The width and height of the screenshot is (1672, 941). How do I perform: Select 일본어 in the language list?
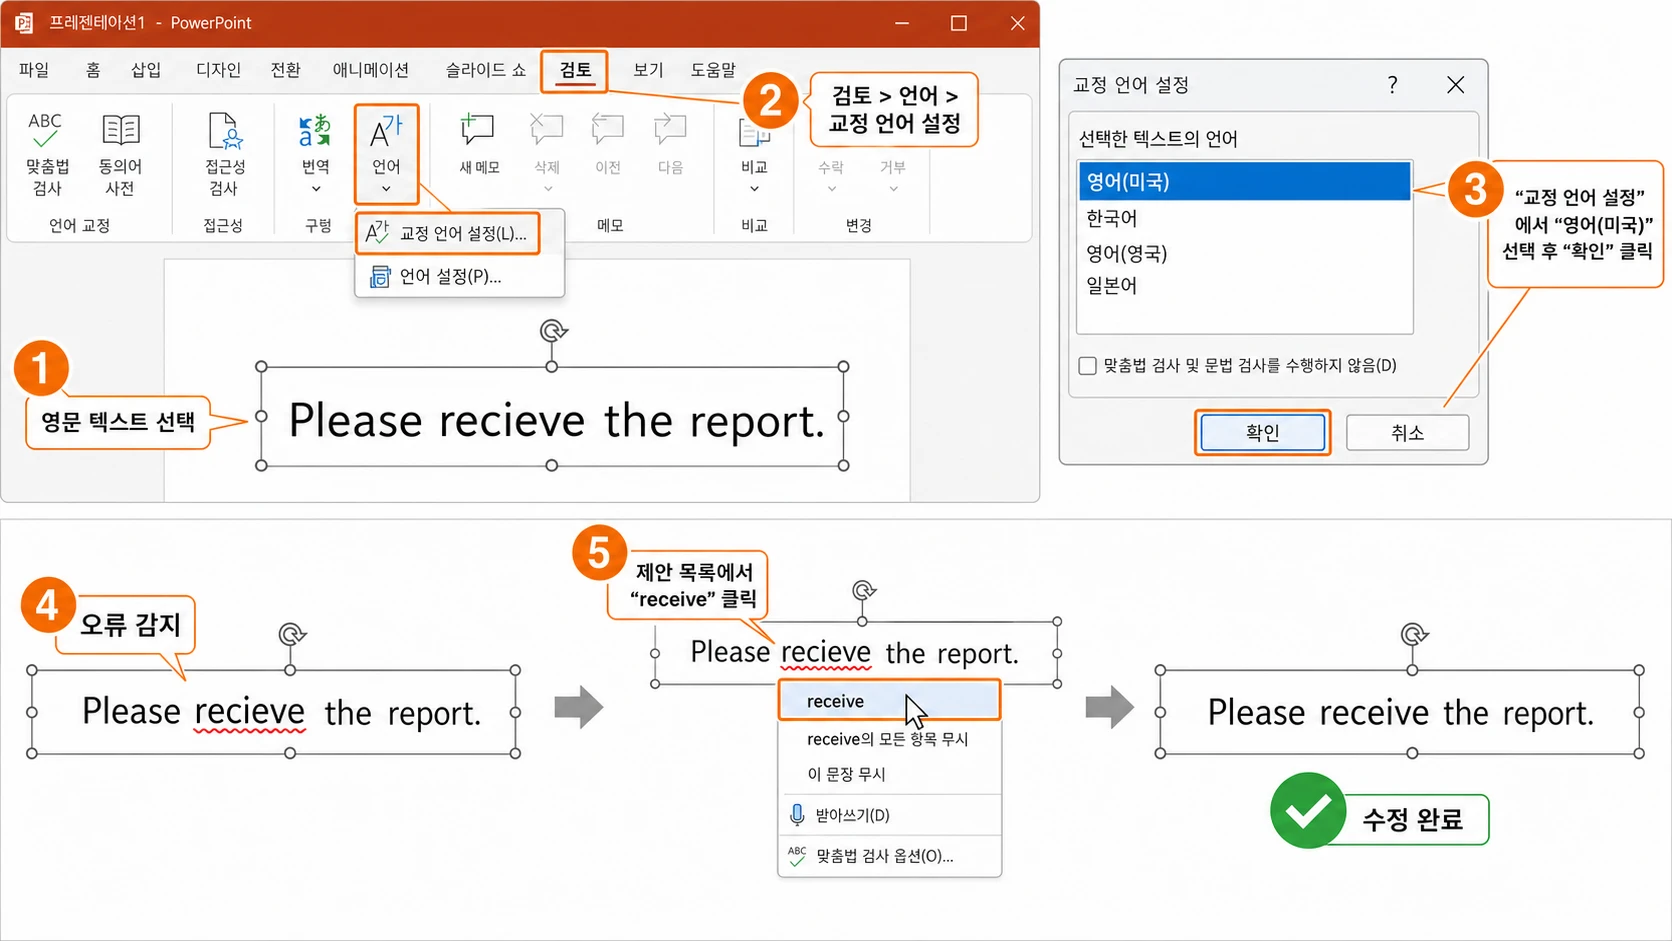(x=1244, y=286)
